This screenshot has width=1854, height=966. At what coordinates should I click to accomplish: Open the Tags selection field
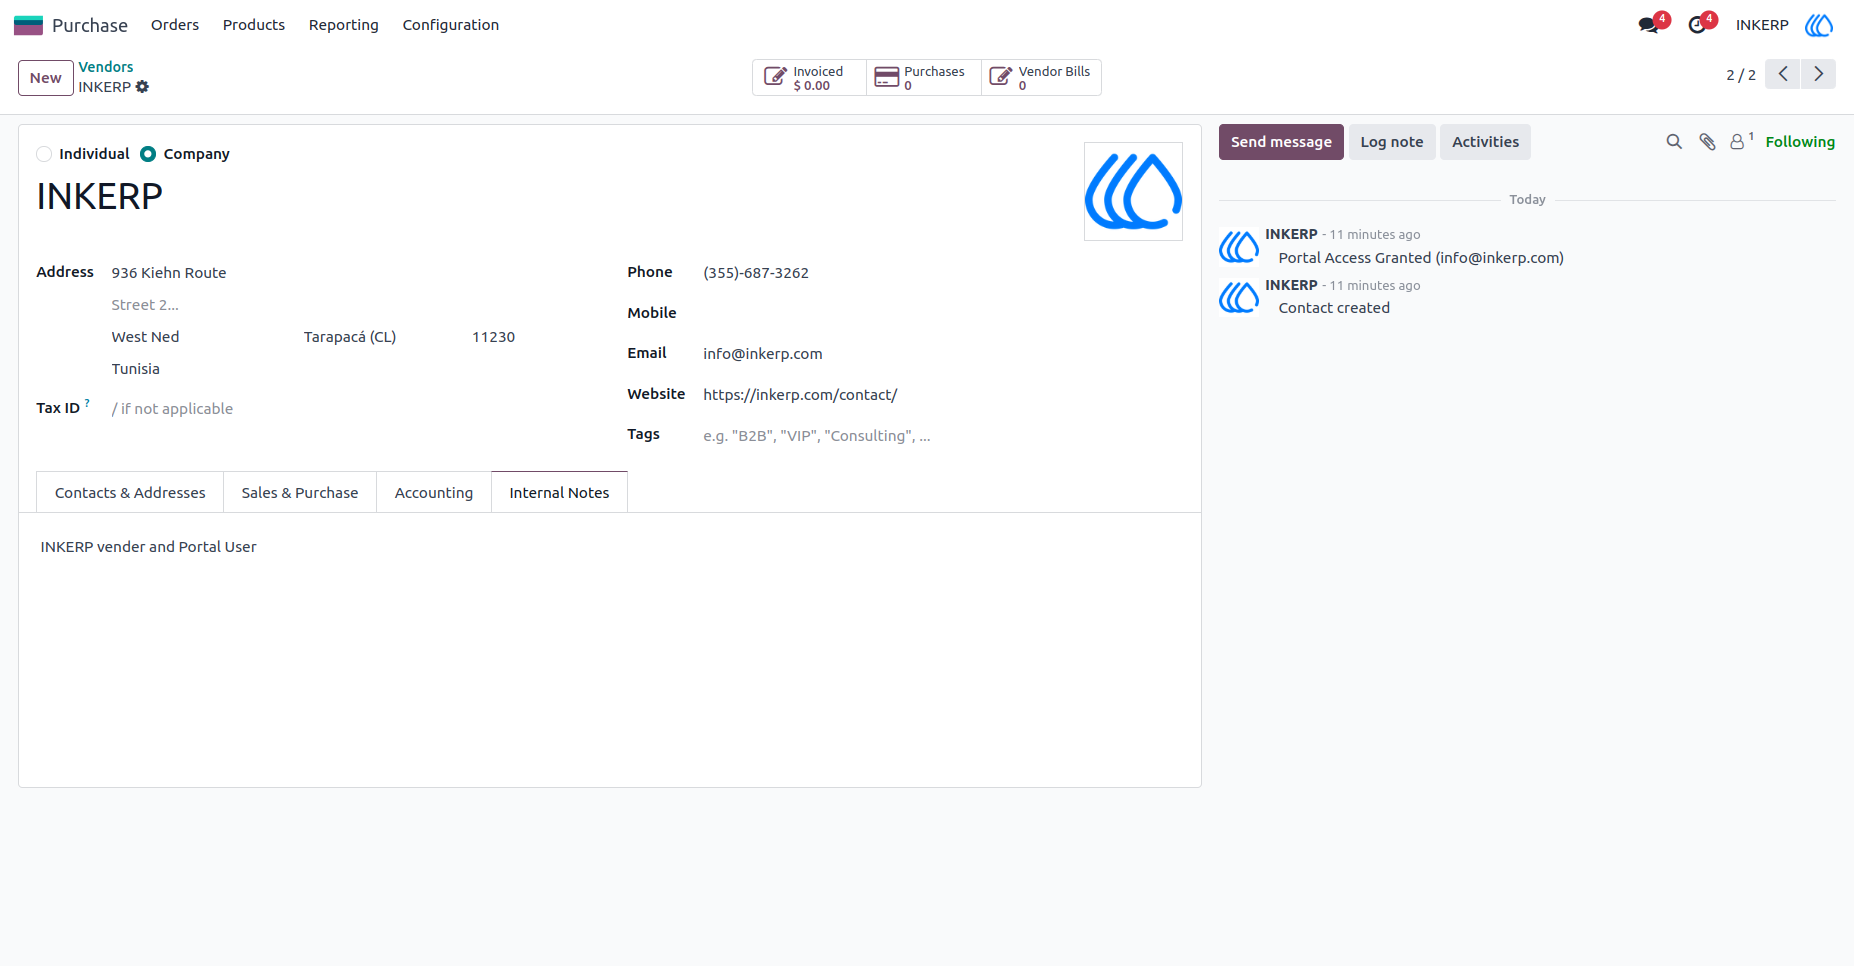(942, 436)
